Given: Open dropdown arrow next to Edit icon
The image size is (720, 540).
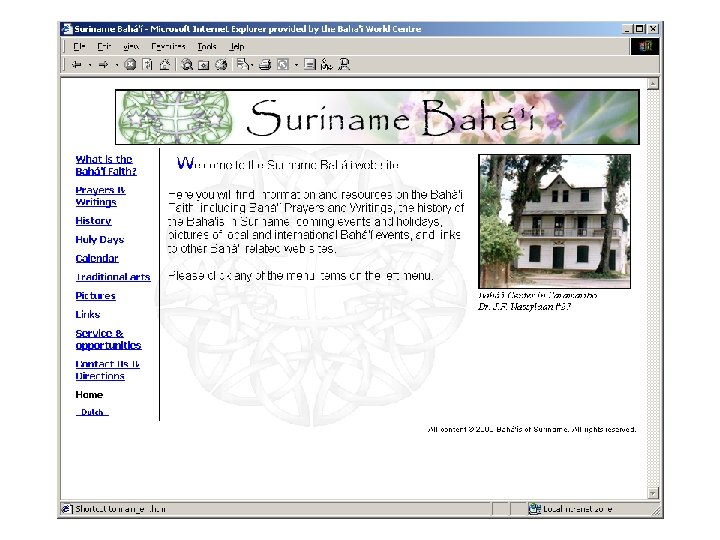Looking at the screenshot, I should [x=296, y=65].
